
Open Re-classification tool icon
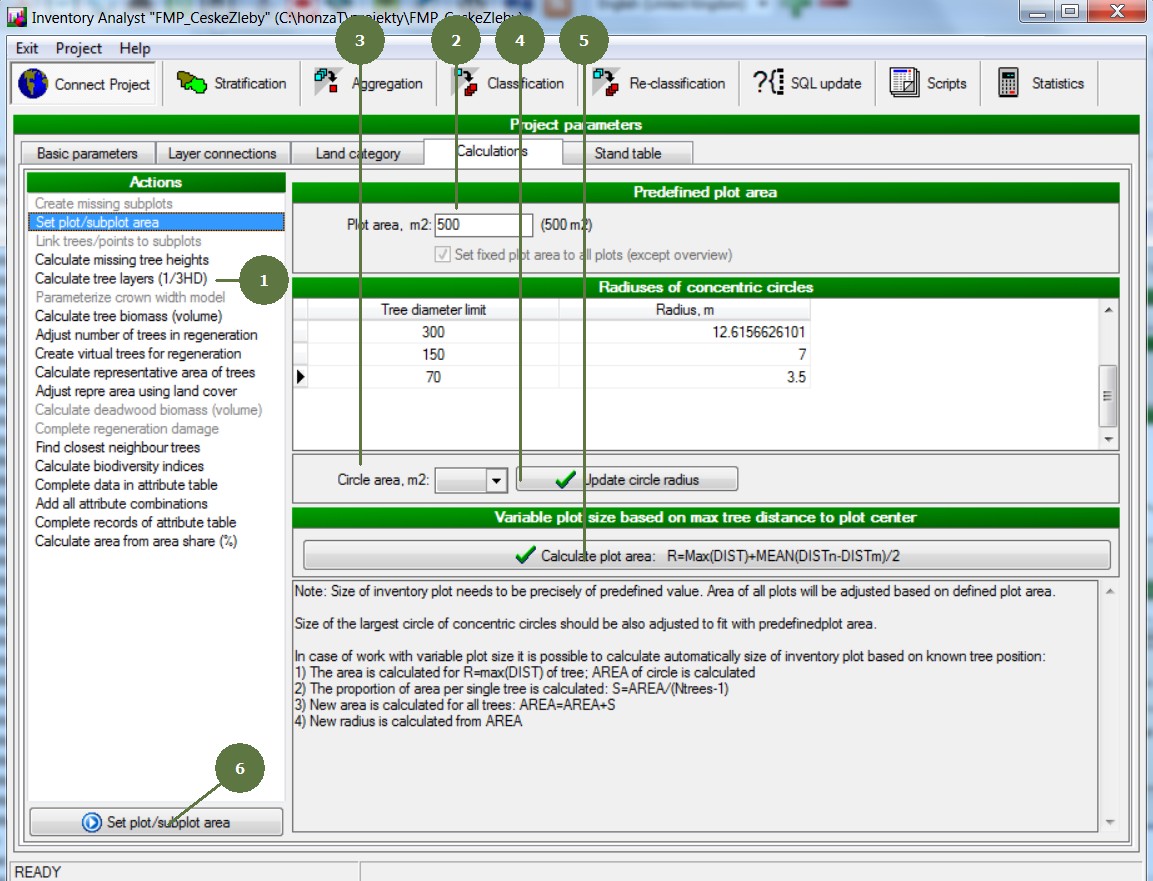coord(605,83)
